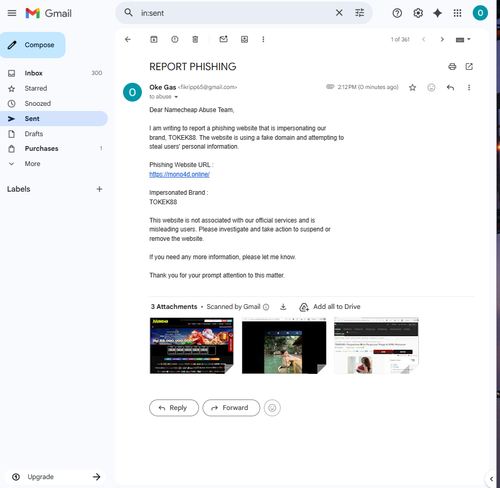
Task: Open the Sent folder
Action: [54, 119]
